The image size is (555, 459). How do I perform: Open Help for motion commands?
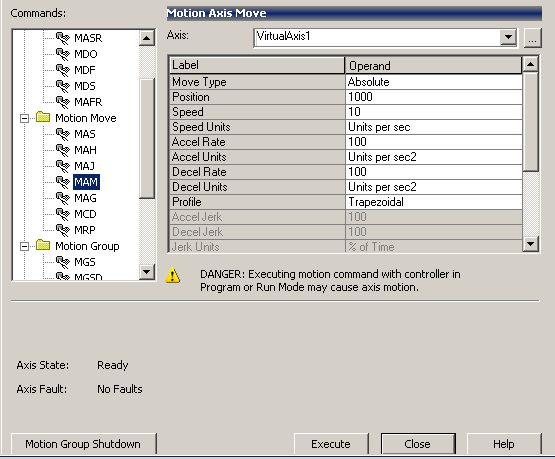(504, 444)
